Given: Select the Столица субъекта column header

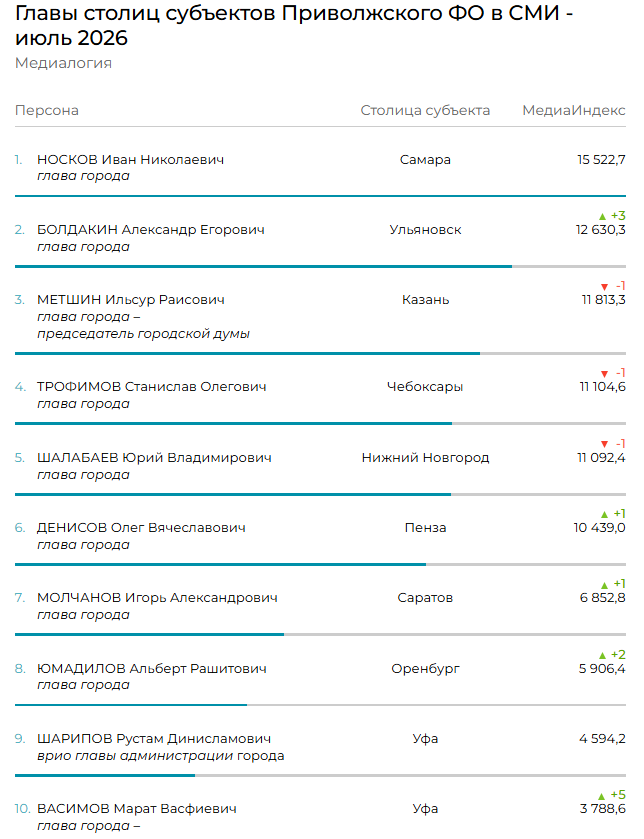Looking at the screenshot, I should (x=425, y=110).
